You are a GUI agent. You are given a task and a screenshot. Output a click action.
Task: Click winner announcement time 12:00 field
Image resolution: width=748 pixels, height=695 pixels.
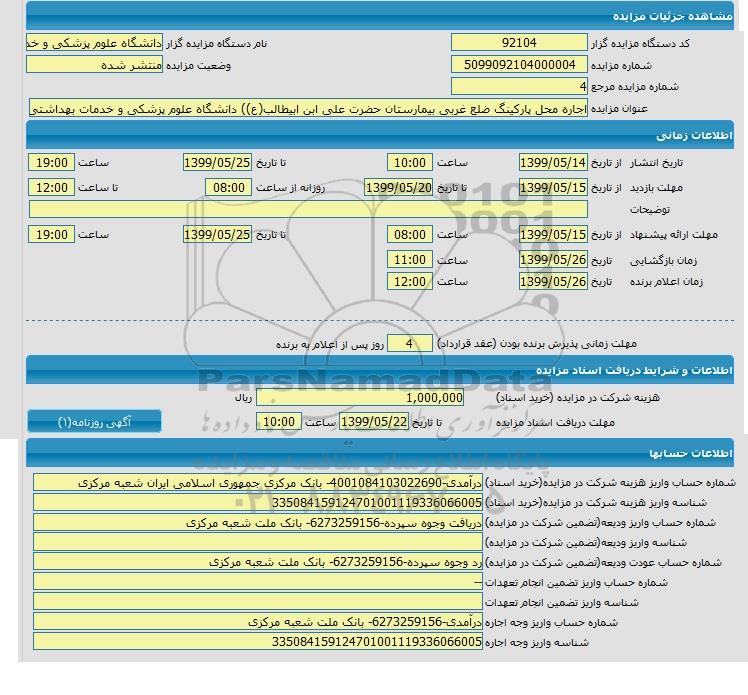[410, 281]
